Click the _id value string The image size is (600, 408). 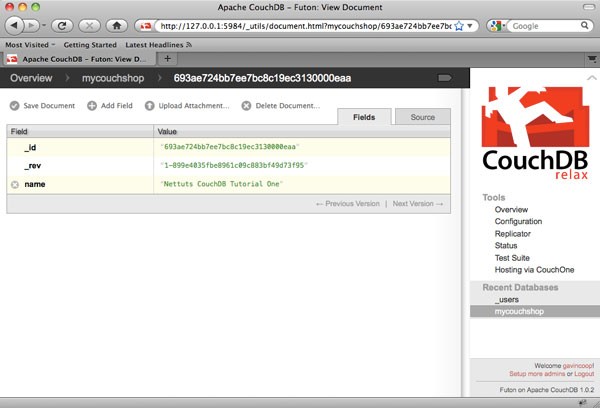(x=230, y=147)
